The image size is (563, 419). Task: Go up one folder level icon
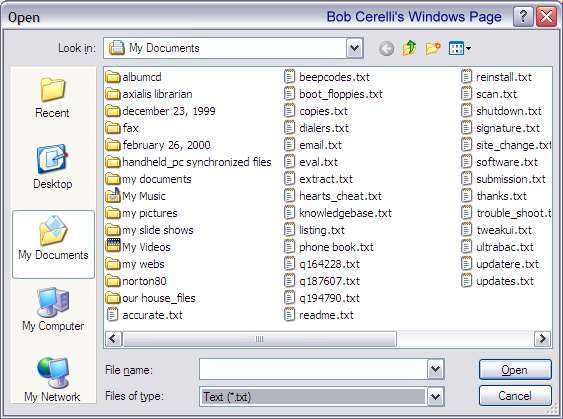pyautogui.click(x=409, y=48)
